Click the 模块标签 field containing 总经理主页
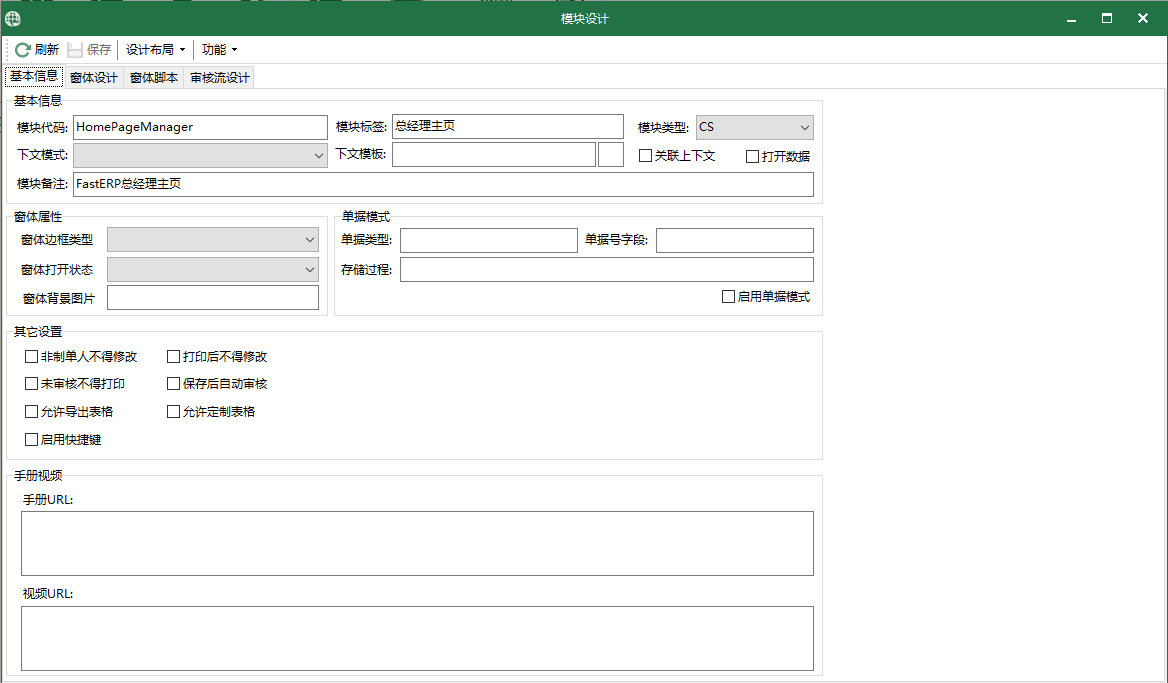Image resolution: width=1168 pixels, height=683 pixels. click(x=507, y=127)
